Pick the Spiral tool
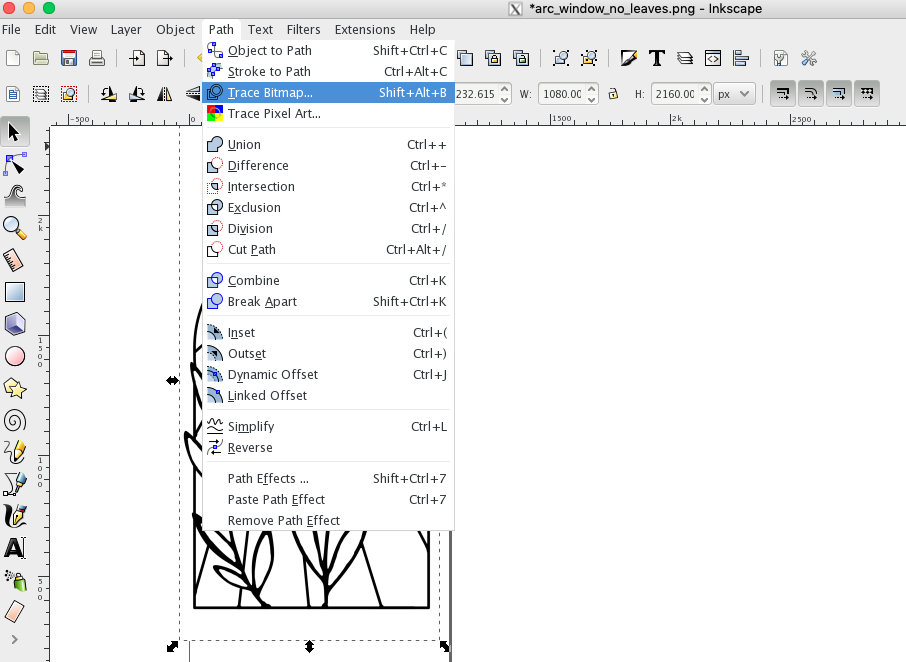The width and height of the screenshot is (906, 662). click(15, 421)
